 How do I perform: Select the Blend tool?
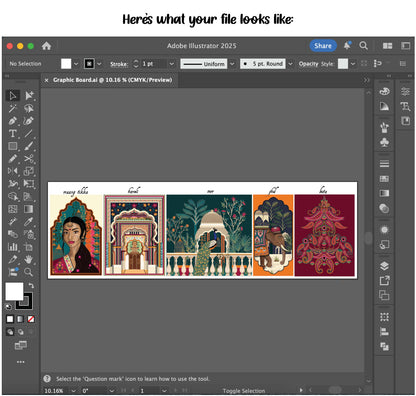pyautogui.click(x=13, y=234)
